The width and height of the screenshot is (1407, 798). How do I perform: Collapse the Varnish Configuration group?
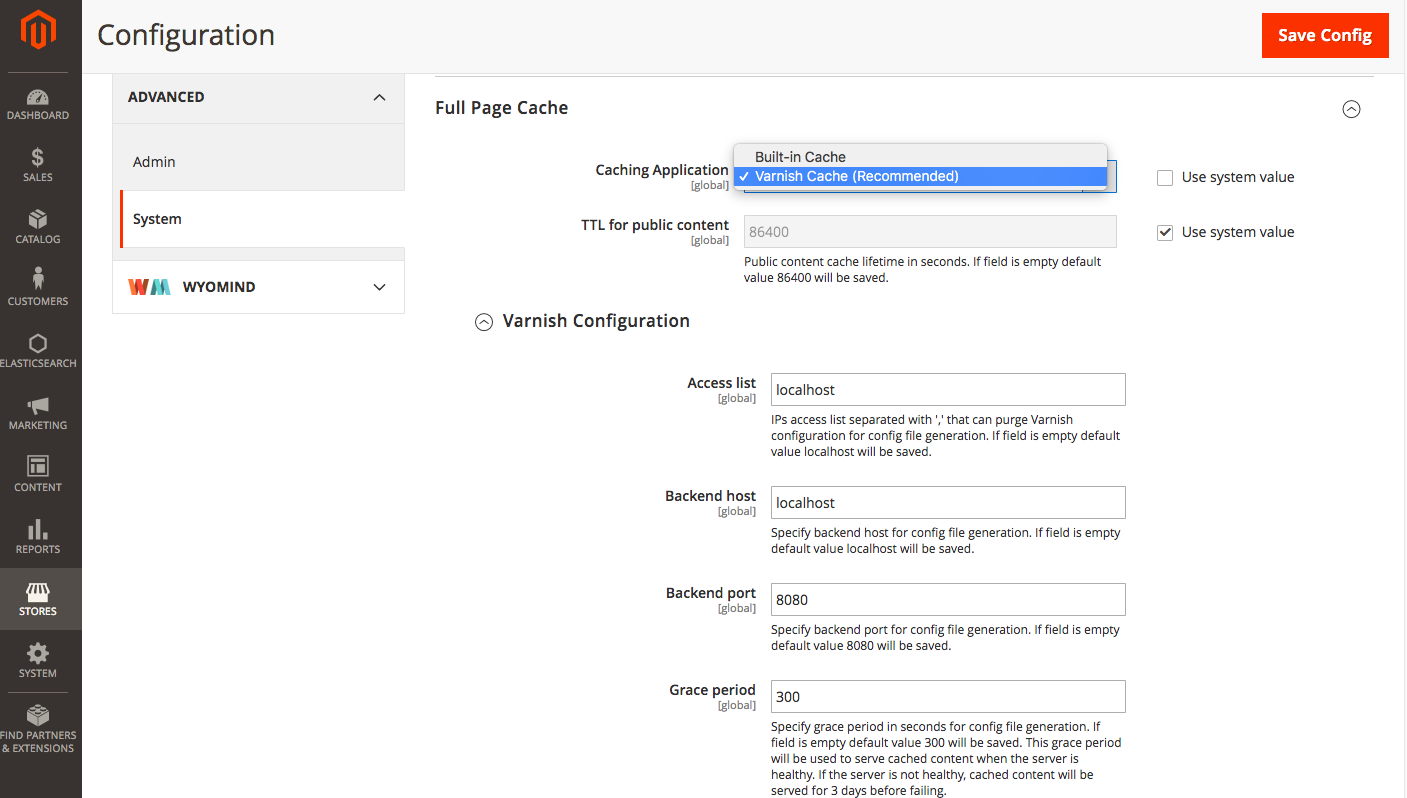coord(484,322)
